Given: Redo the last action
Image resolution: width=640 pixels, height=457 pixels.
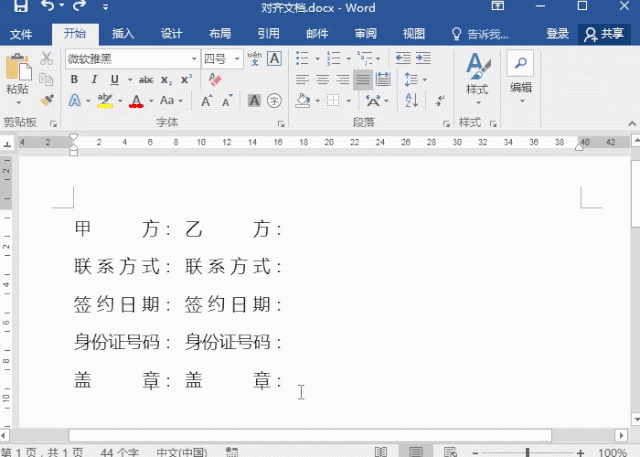Looking at the screenshot, I should coord(80,5).
